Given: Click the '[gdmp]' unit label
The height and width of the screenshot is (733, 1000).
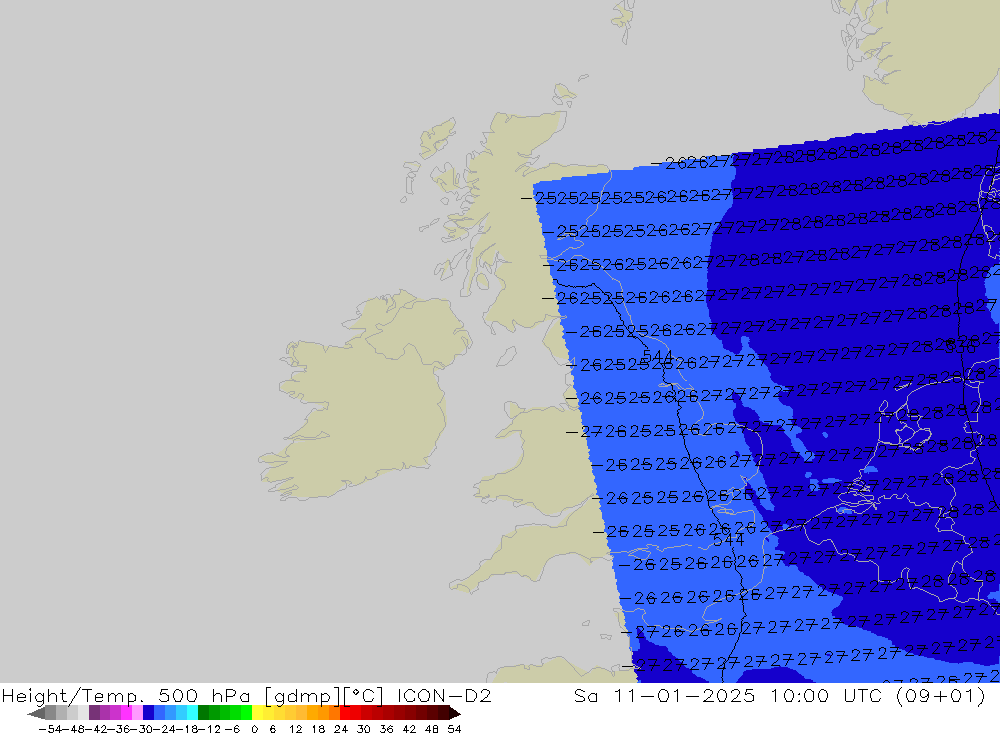Looking at the screenshot, I should pyautogui.click(x=303, y=695).
